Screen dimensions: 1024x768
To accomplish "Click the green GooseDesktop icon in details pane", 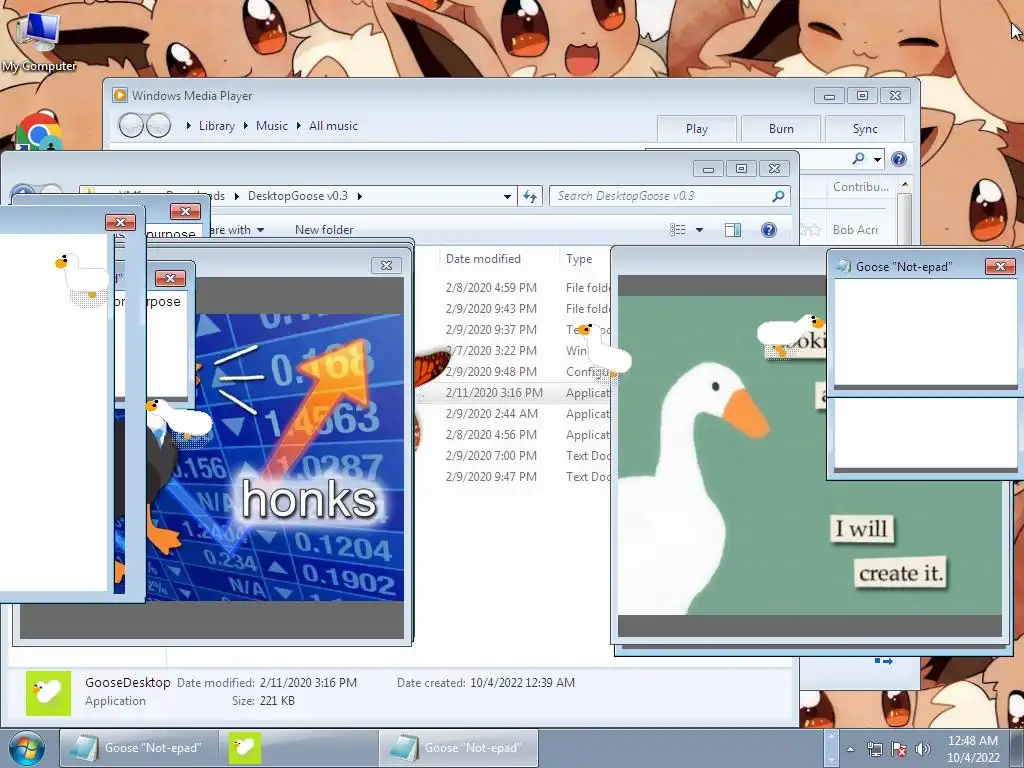I will tap(48, 693).
